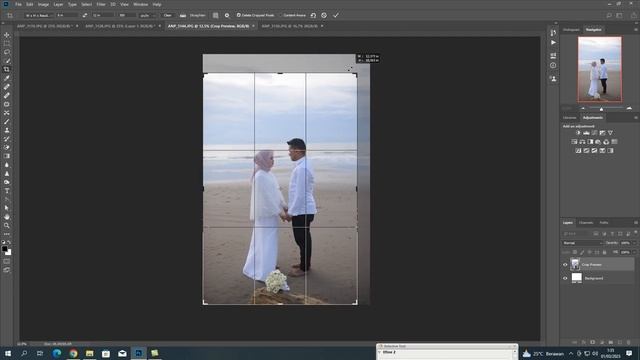Screen dimensions: 640x360
Task: Toggle Delete Cropped Pixels checkbox
Action: pos(239,15)
